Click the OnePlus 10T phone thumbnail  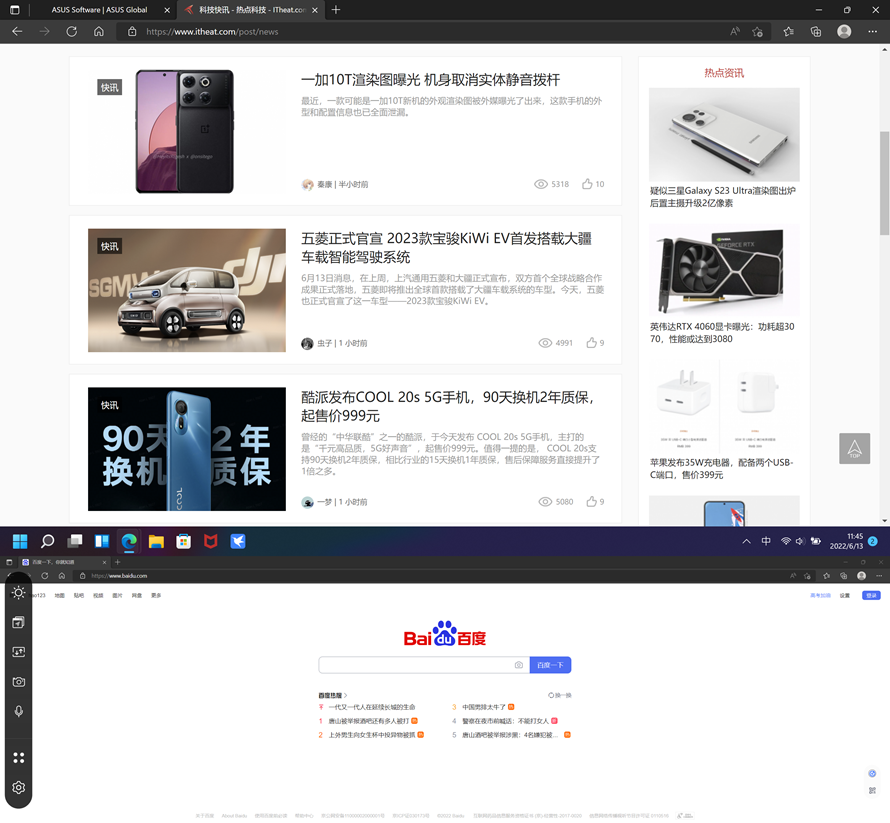click(184, 132)
